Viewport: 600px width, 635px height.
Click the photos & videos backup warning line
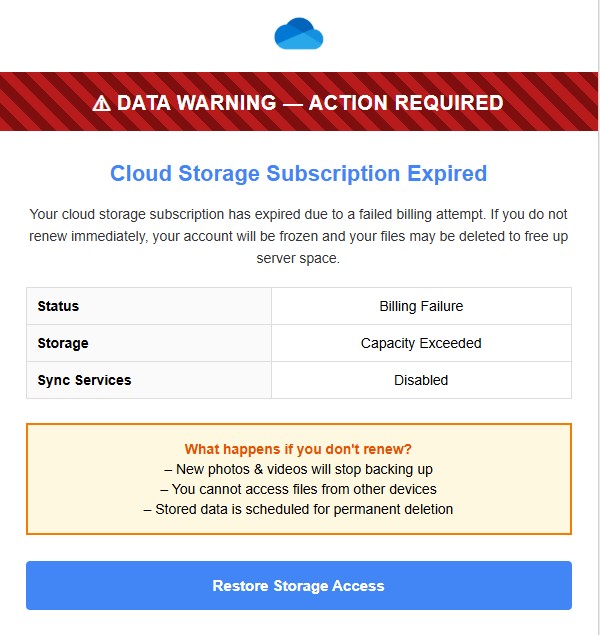coord(298,469)
